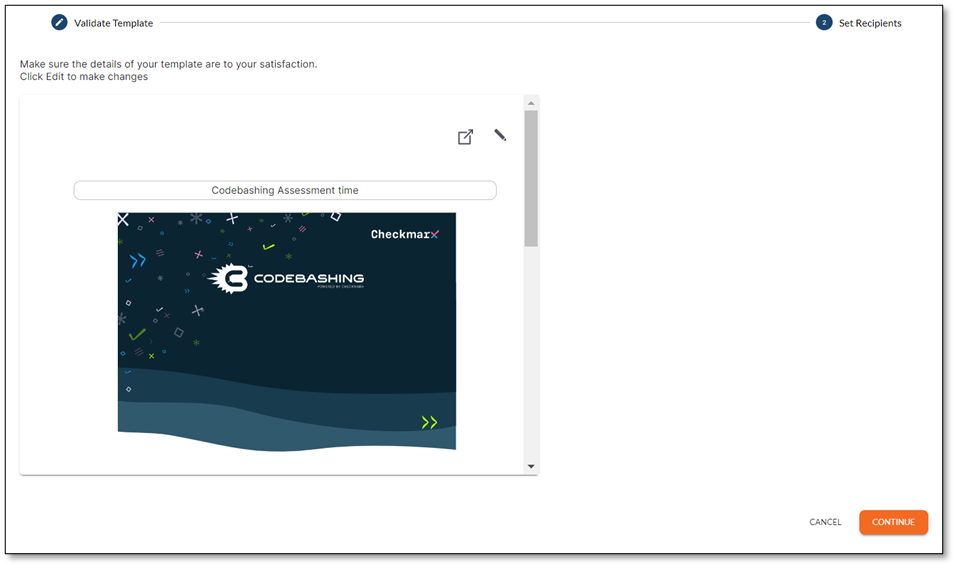Click the CANCEL button
This screenshot has width=956, height=567.
coord(825,522)
